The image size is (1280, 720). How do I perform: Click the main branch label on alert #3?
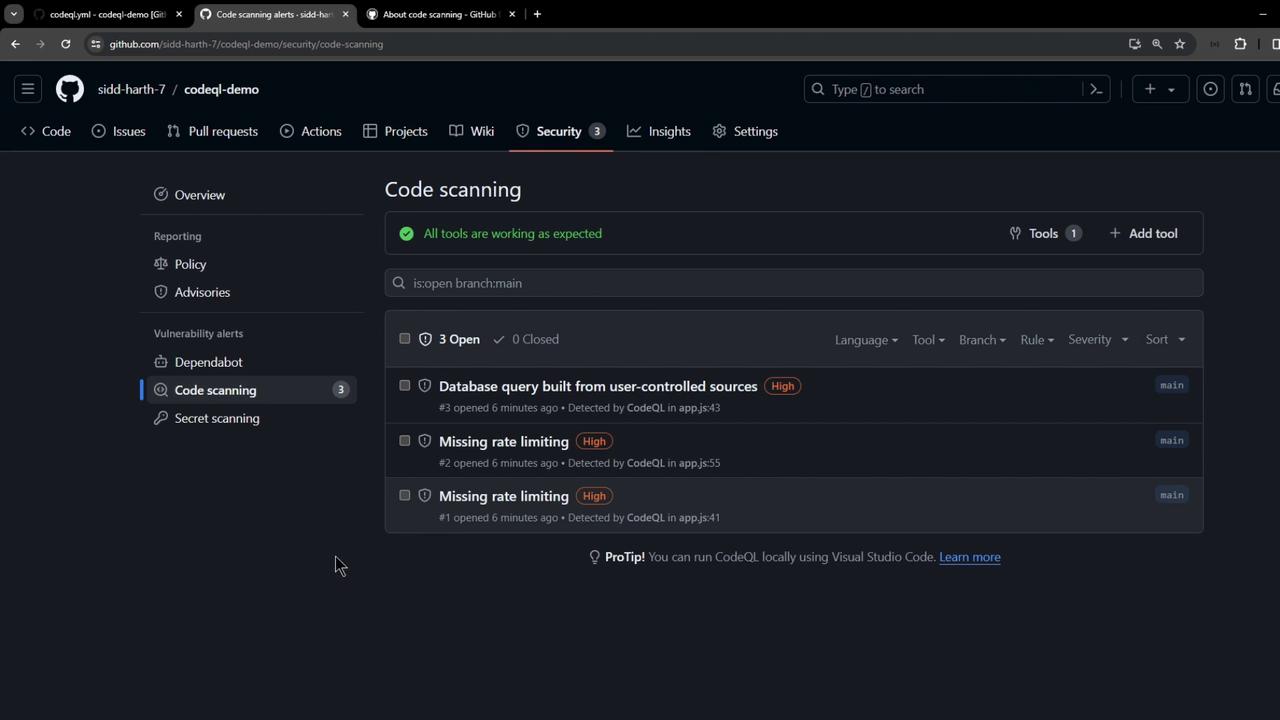click(1172, 385)
